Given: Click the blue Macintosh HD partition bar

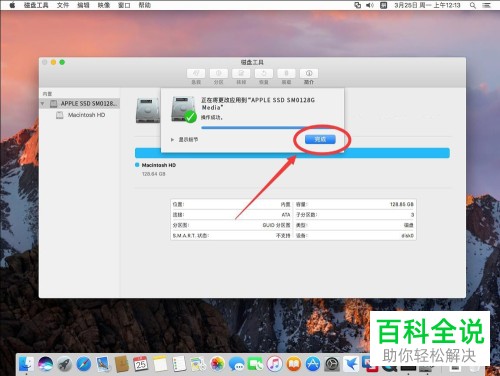Looking at the screenshot, I should (x=292, y=153).
